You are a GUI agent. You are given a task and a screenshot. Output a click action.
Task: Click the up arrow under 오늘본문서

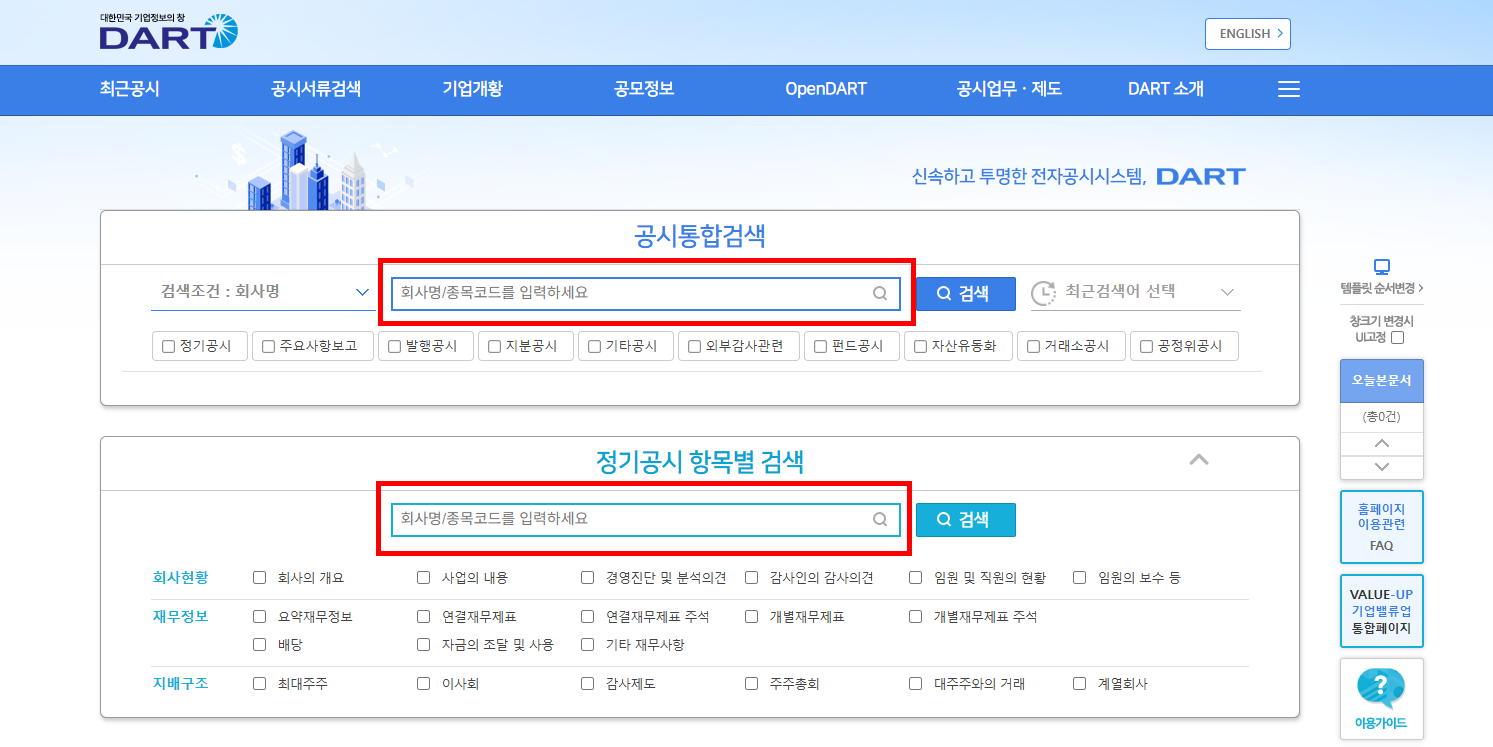tap(1381, 443)
